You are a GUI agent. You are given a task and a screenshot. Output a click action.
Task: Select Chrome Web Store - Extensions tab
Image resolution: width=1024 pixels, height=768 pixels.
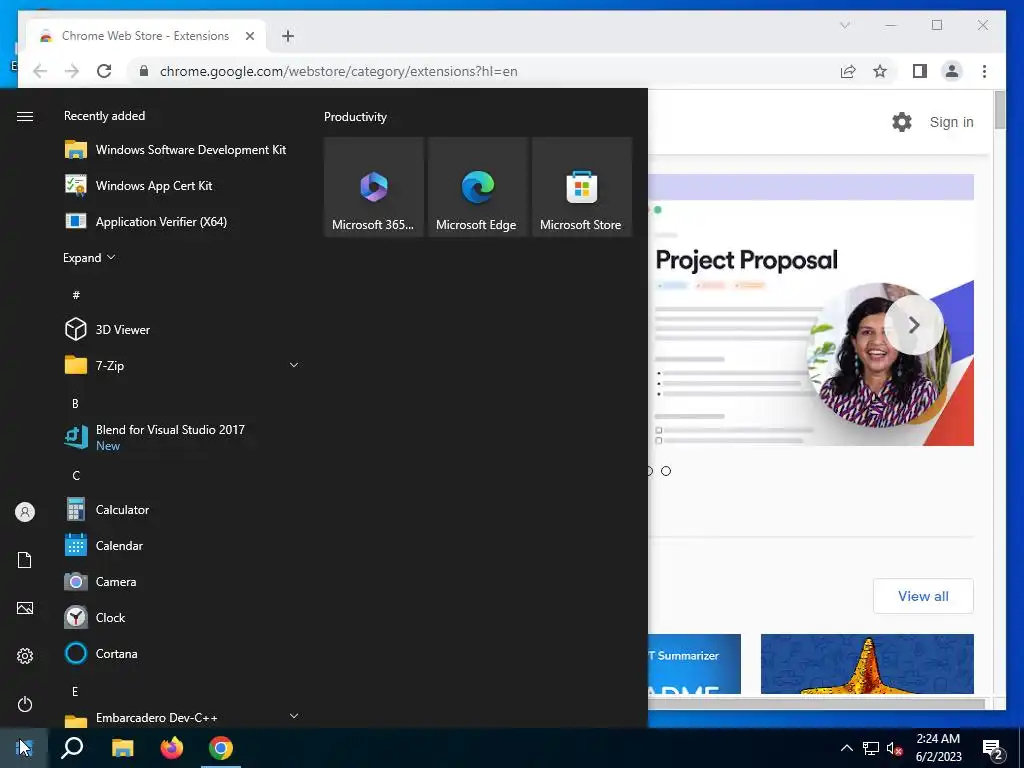(145, 36)
